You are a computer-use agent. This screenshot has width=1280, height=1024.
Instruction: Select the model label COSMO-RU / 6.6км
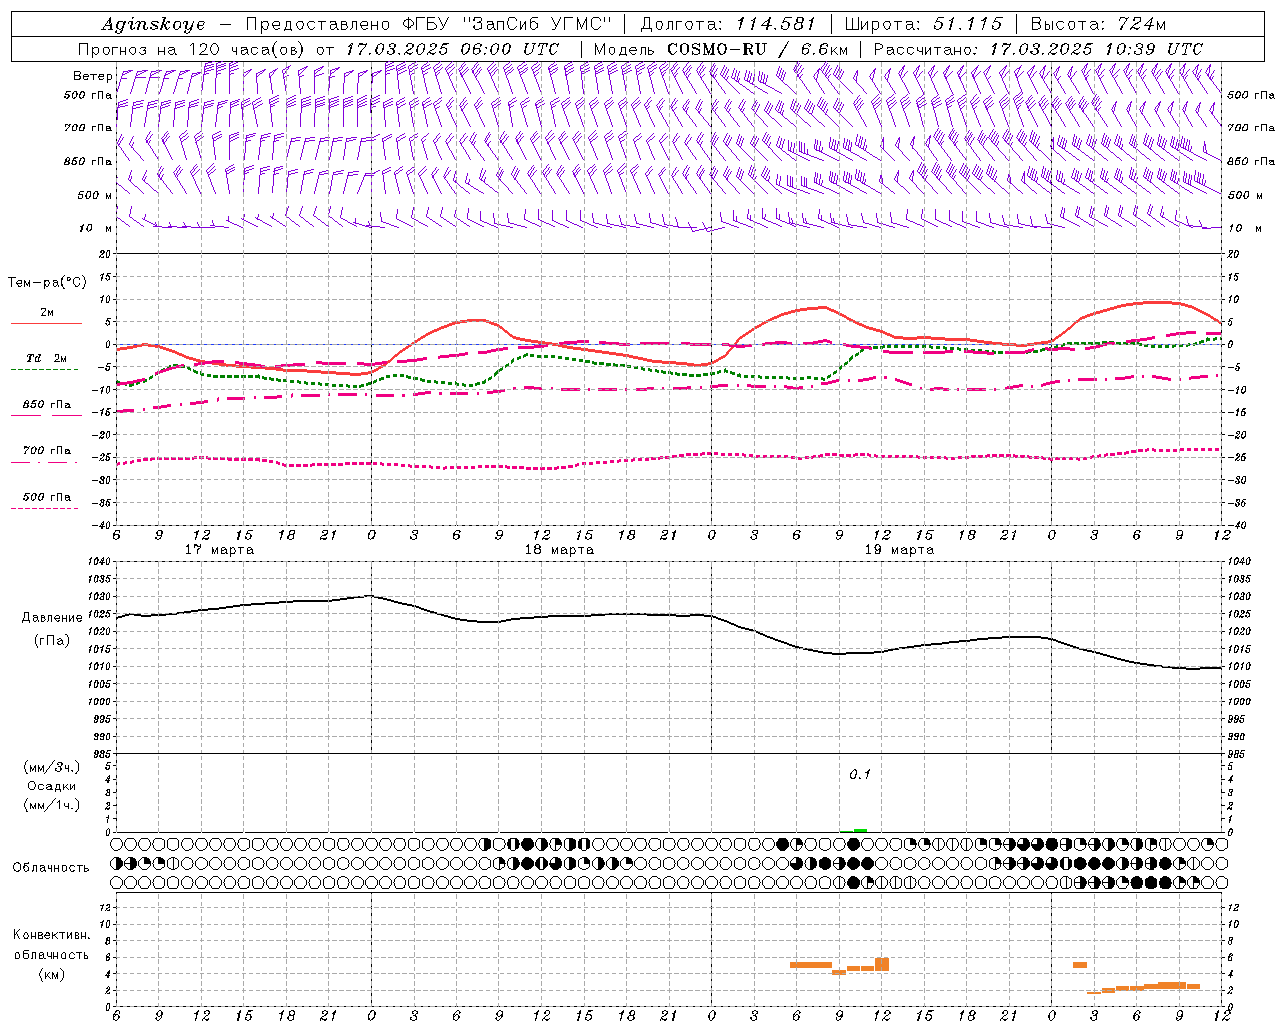[757, 49]
